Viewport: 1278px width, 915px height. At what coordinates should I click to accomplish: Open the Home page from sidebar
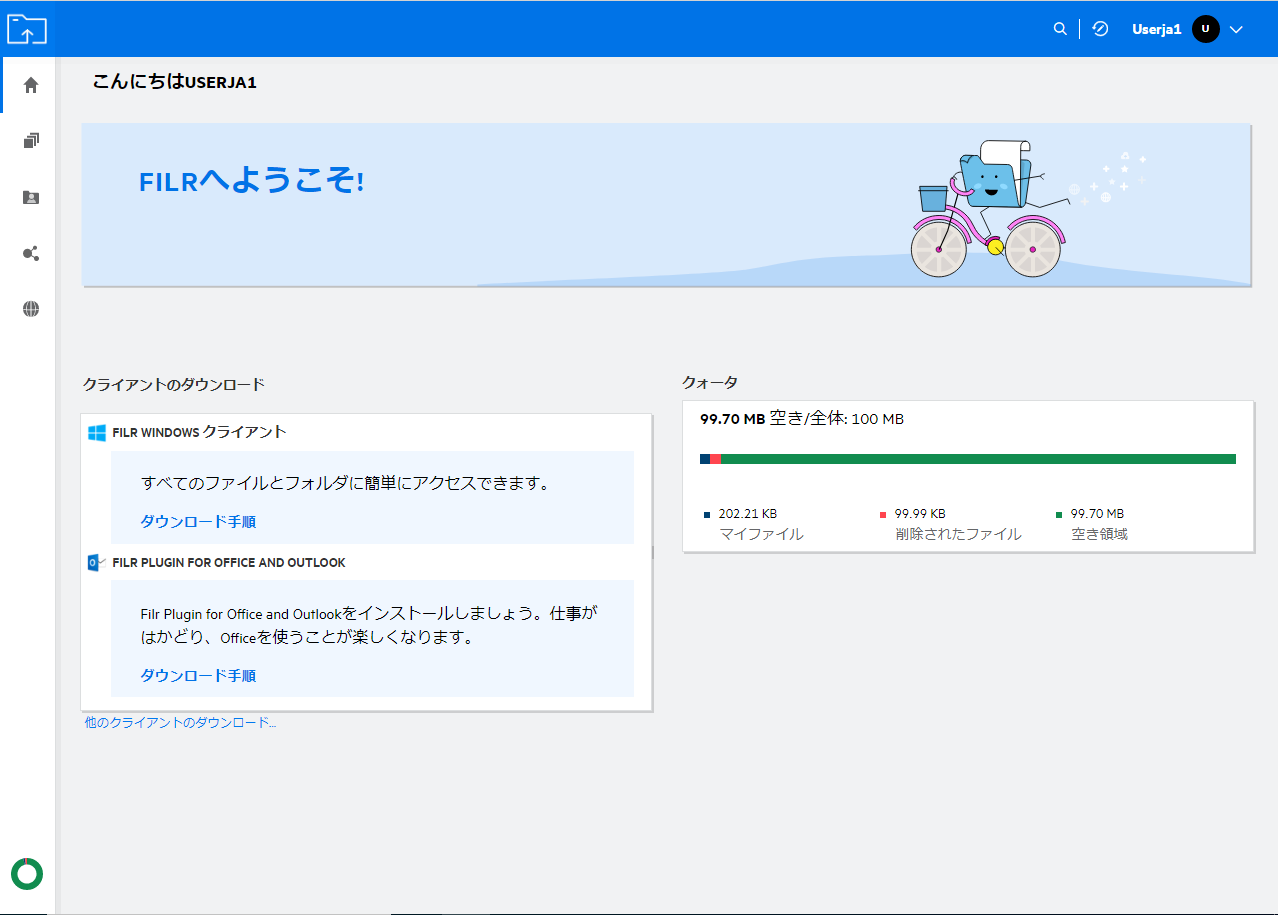[31, 85]
